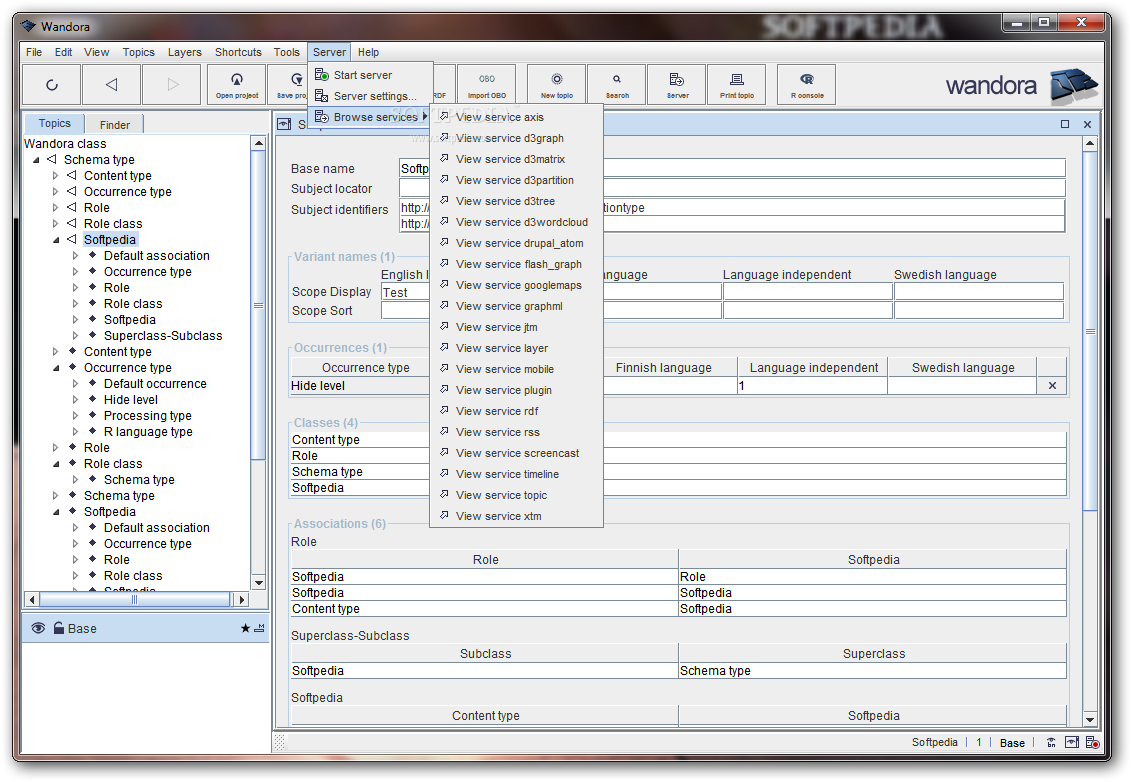
Task: Collapse the Schema type root node
Action: tap(36, 160)
